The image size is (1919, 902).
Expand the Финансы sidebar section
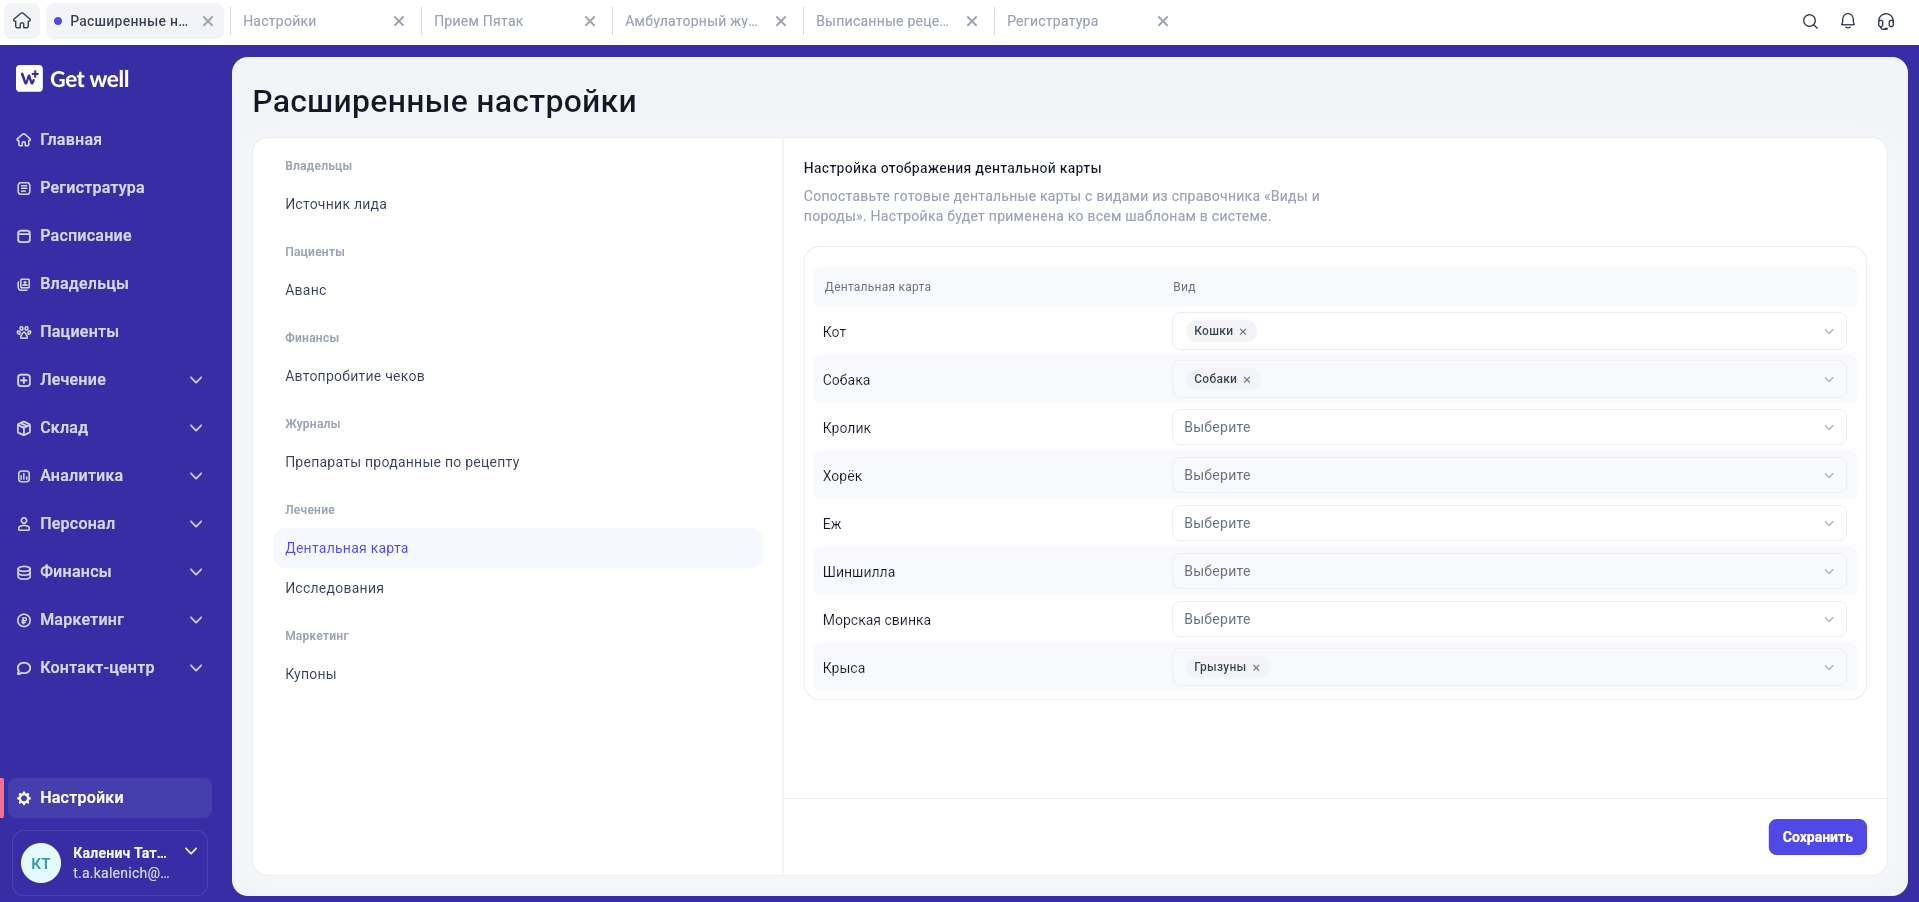[x=110, y=572]
